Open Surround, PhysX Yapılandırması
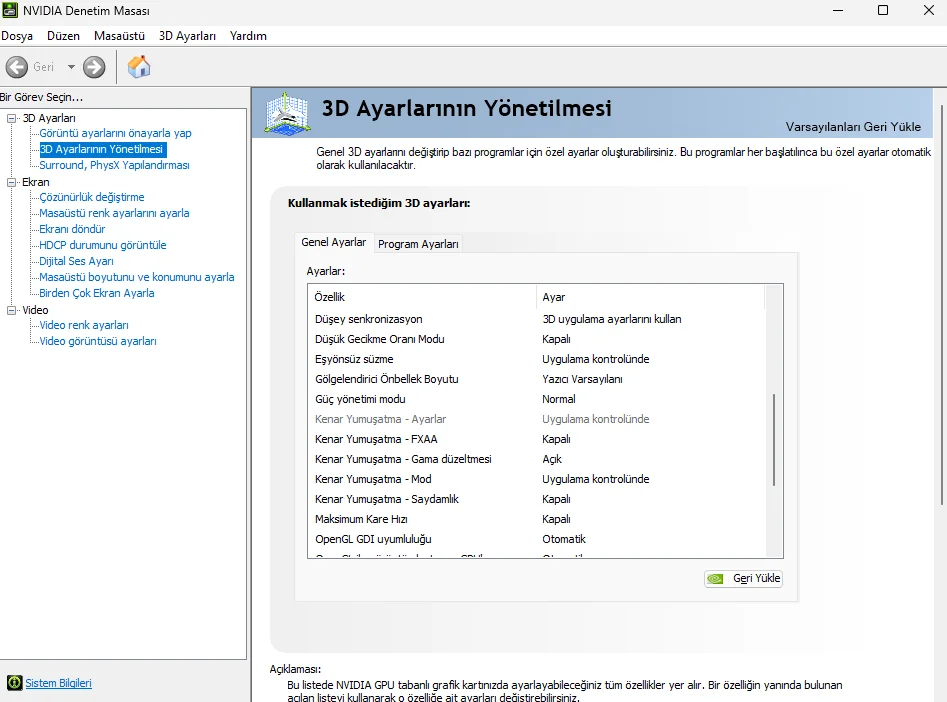 pyautogui.click(x=114, y=166)
